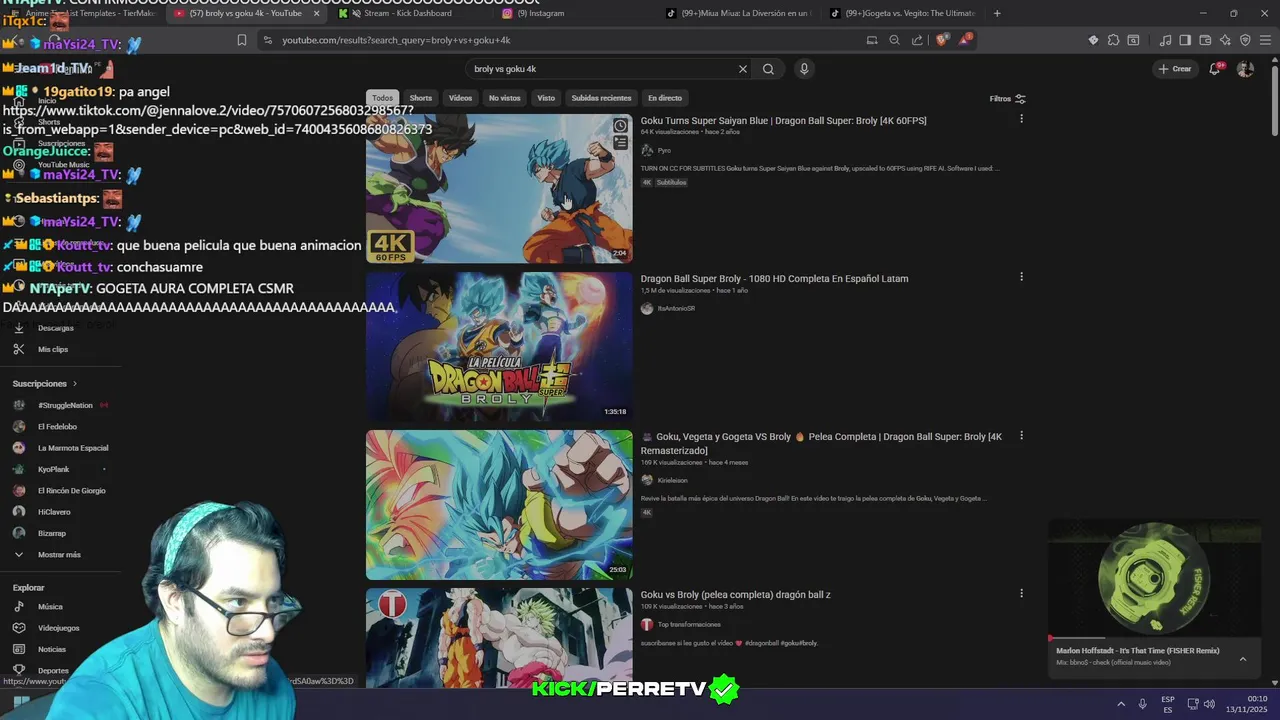Share this page via the share icon

917,40
